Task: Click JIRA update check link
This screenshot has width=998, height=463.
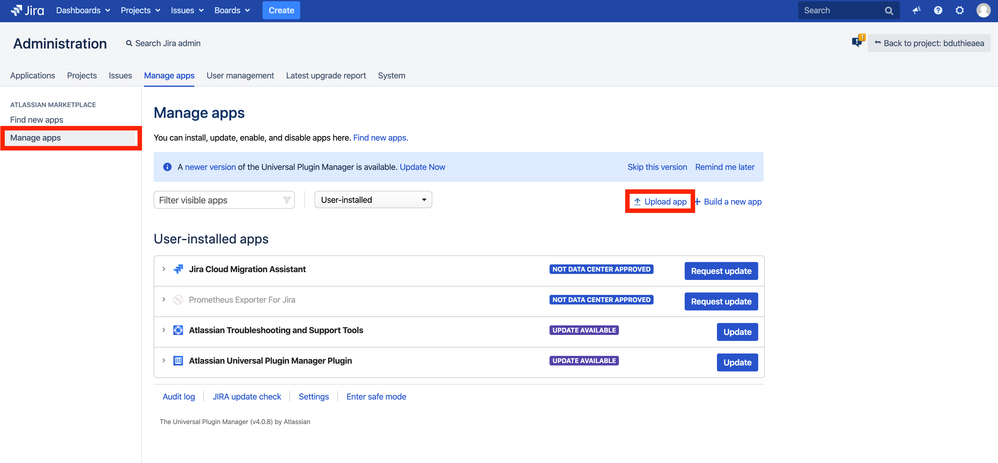Action: coord(247,397)
